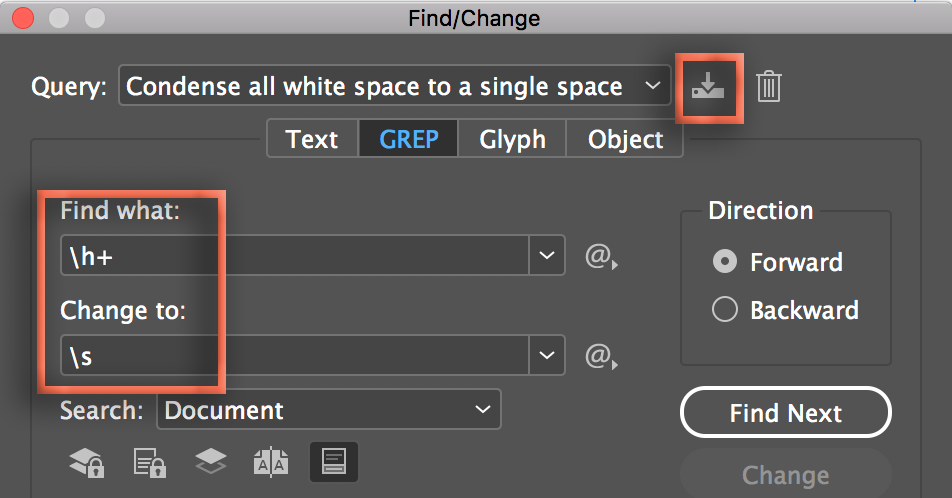Click the Delete Query trash icon

click(768, 87)
